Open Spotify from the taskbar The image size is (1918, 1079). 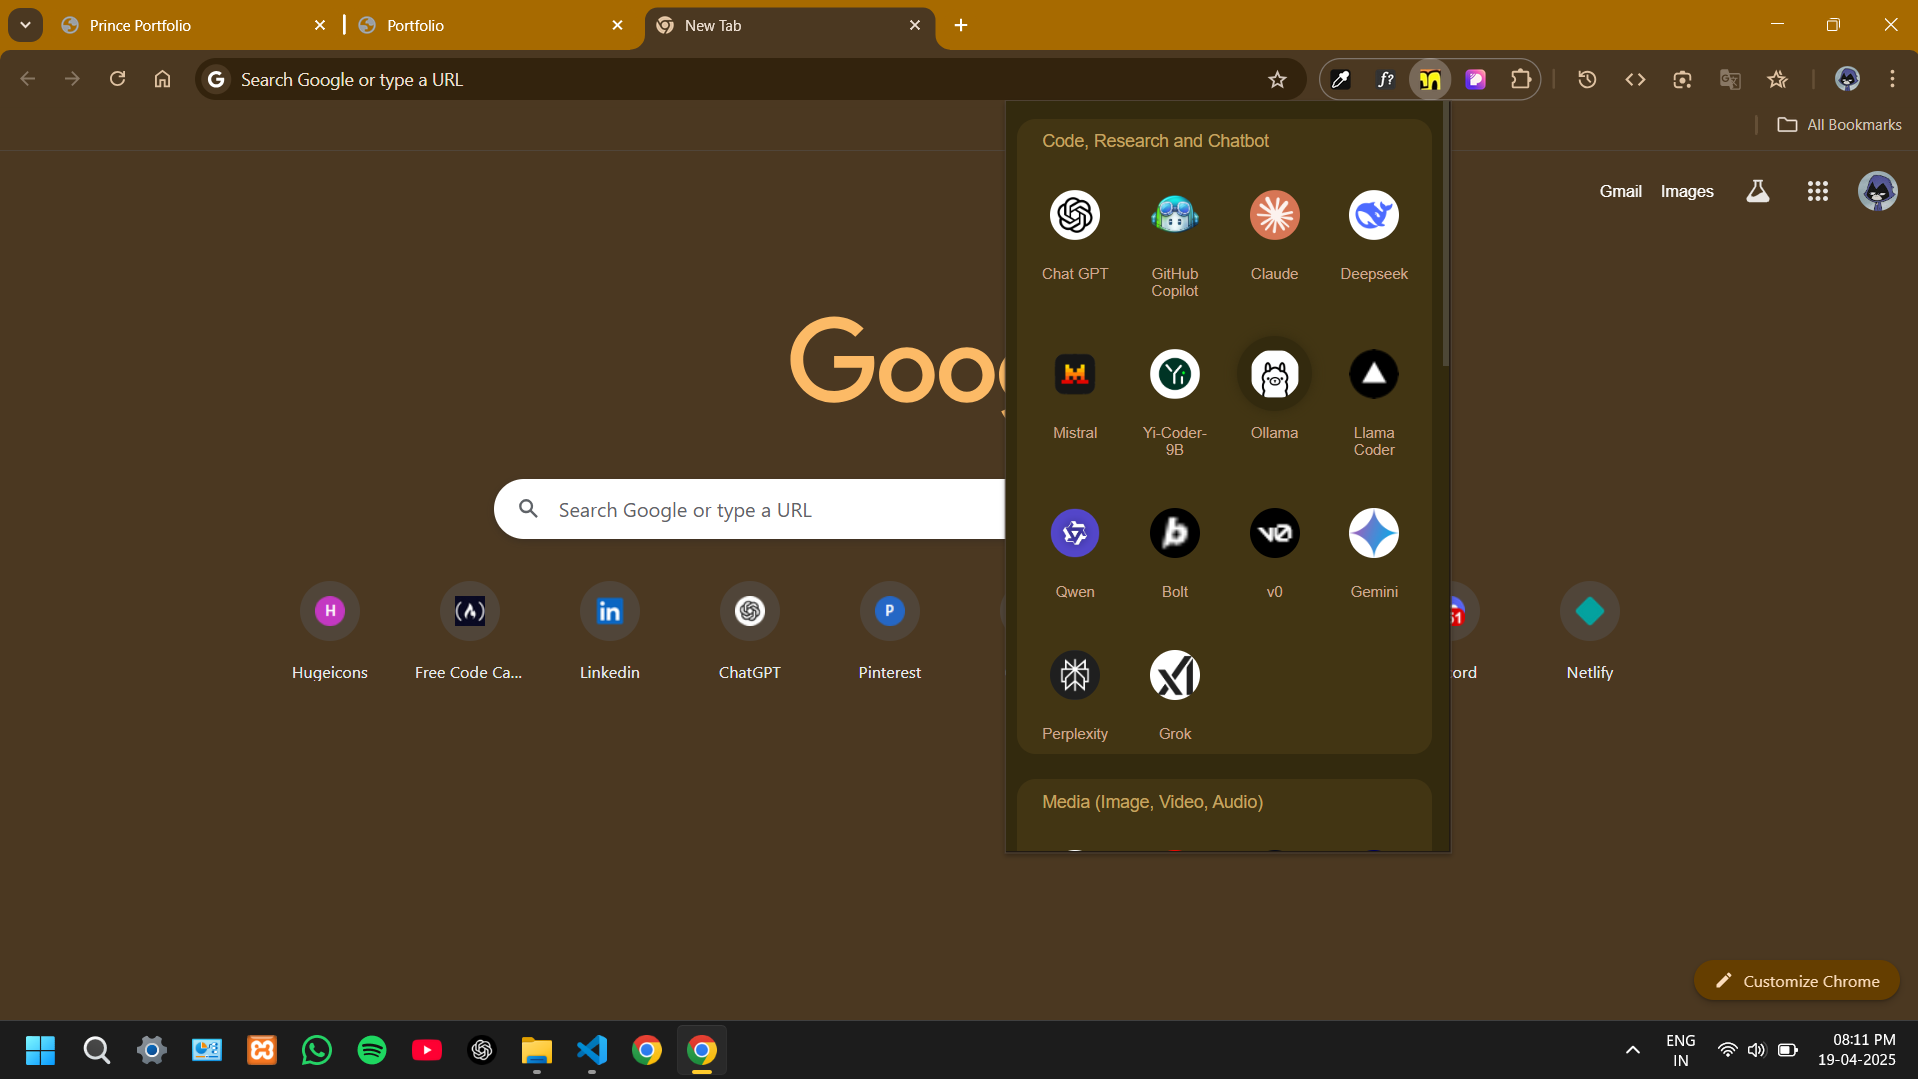tap(372, 1050)
